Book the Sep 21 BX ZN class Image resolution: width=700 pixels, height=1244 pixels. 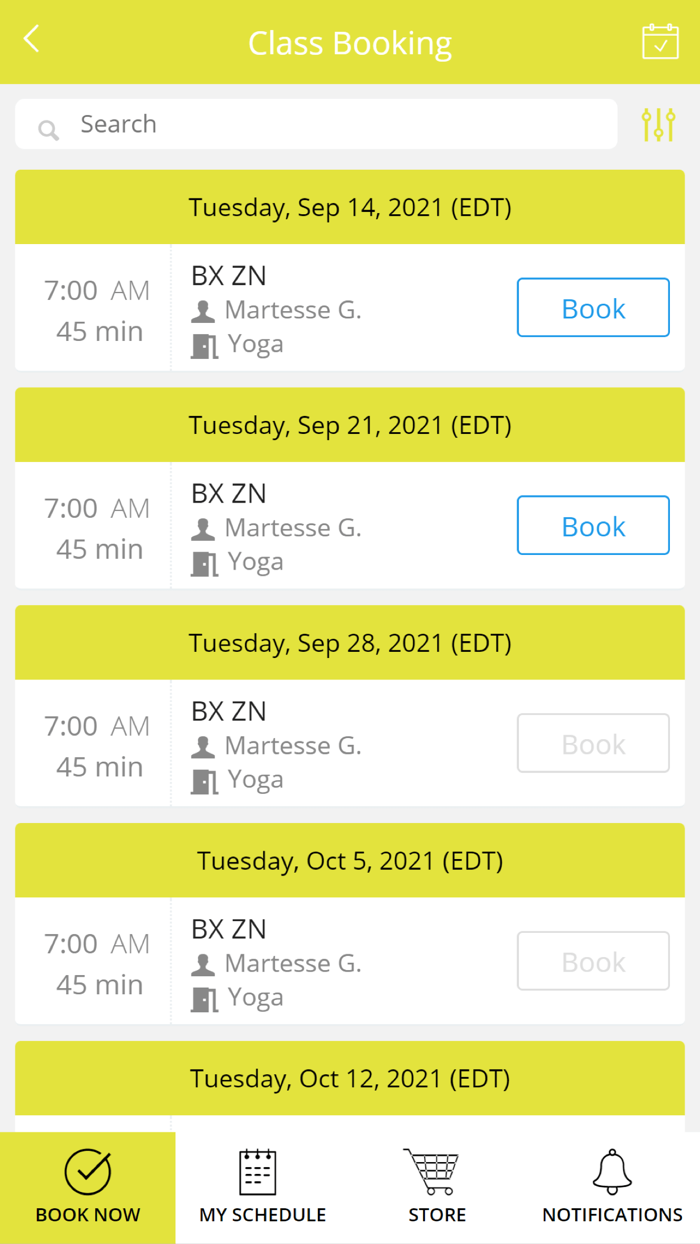tap(593, 526)
